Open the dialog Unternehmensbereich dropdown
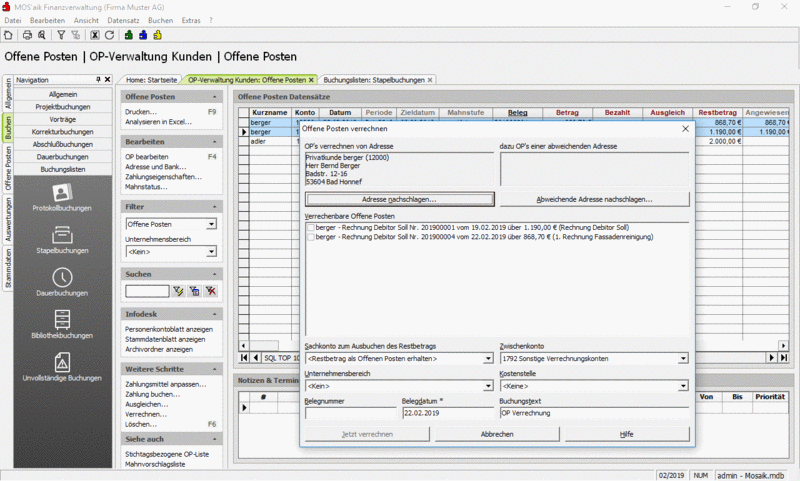800x481 pixels. point(488,386)
